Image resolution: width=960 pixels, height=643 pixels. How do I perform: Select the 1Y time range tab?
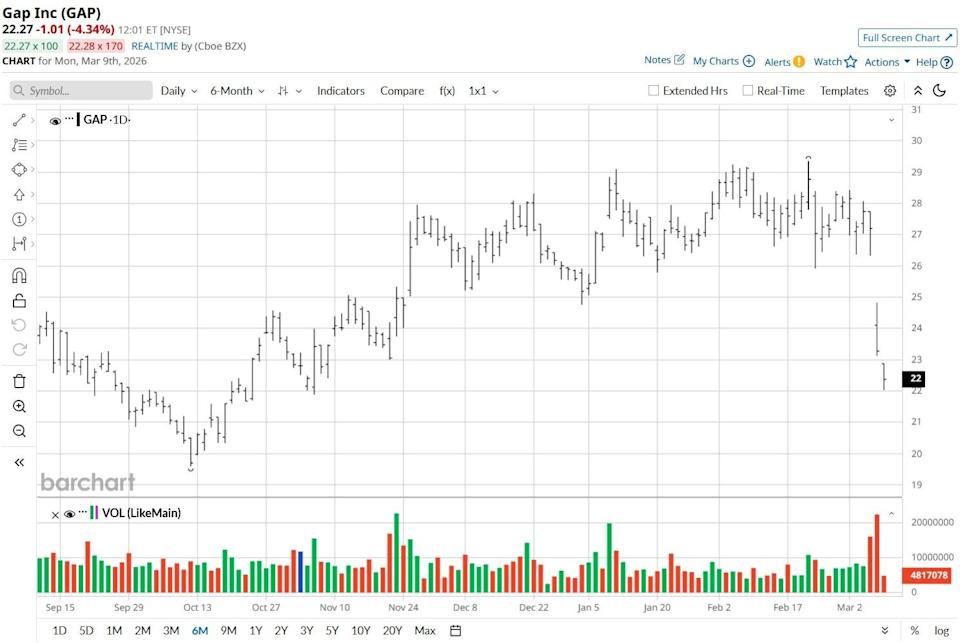[x=256, y=630]
